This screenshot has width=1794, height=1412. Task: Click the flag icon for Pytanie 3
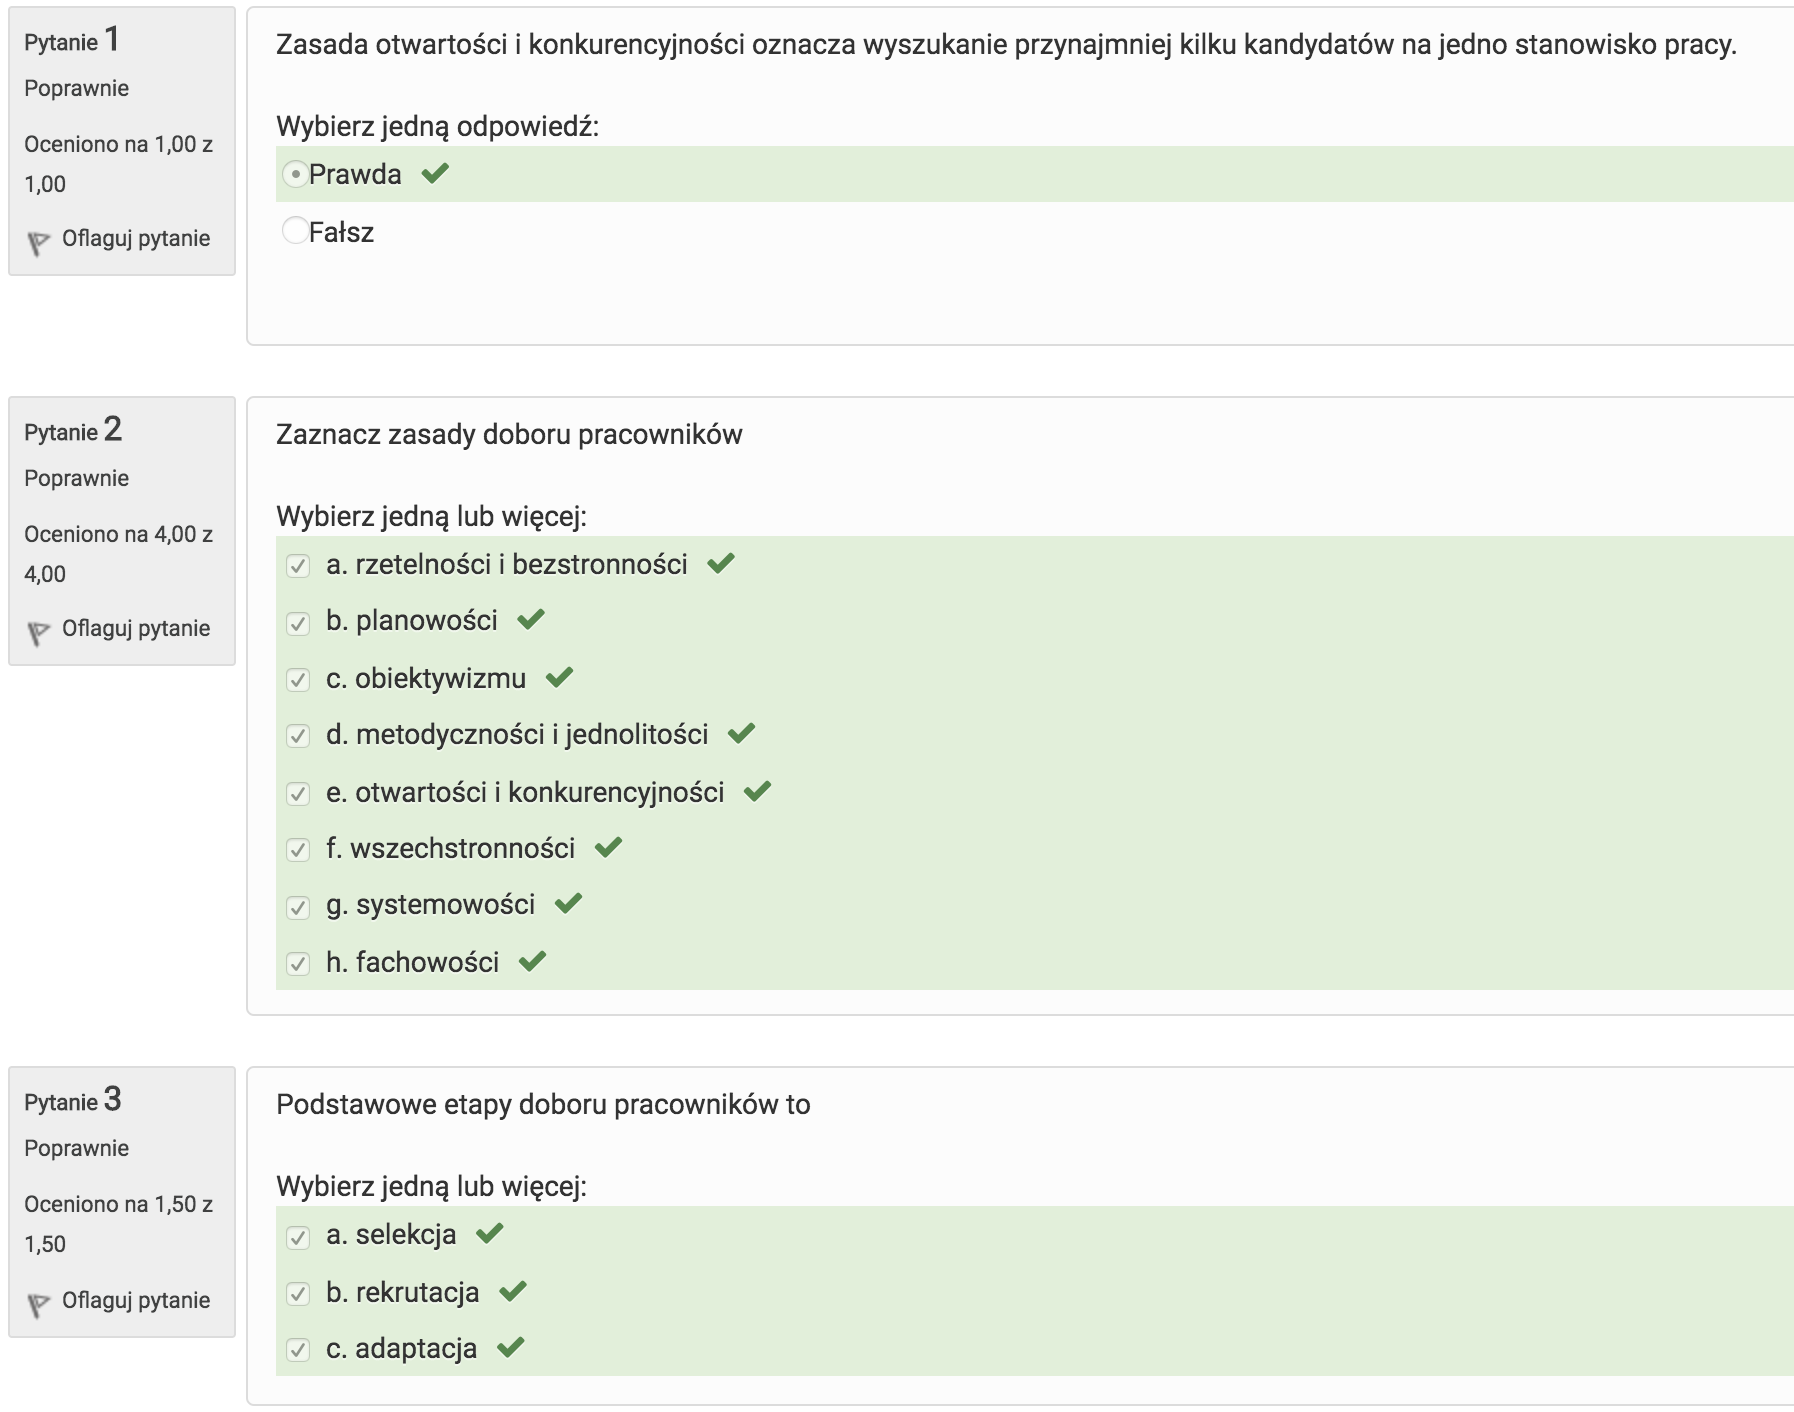pos(38,1304)
